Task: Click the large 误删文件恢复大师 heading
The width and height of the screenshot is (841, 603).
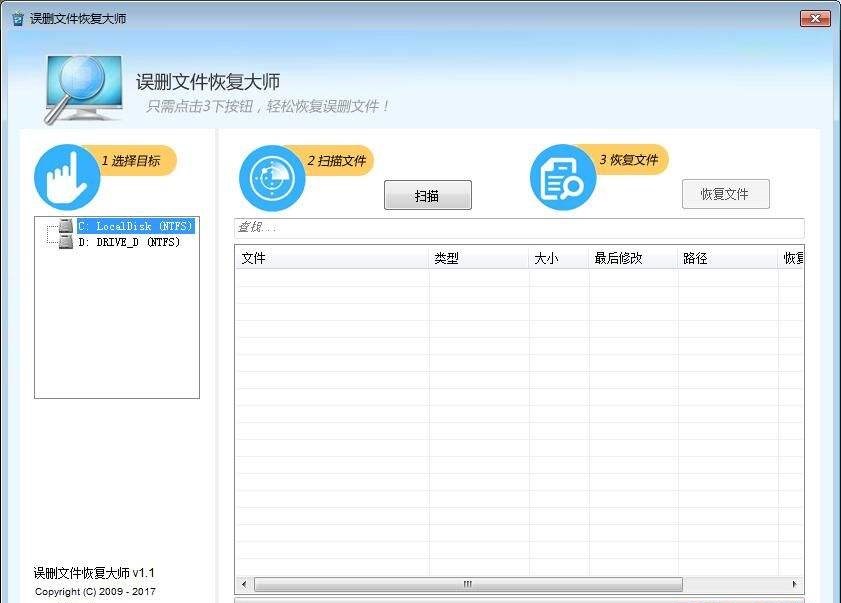Action: tap(208, 82)
